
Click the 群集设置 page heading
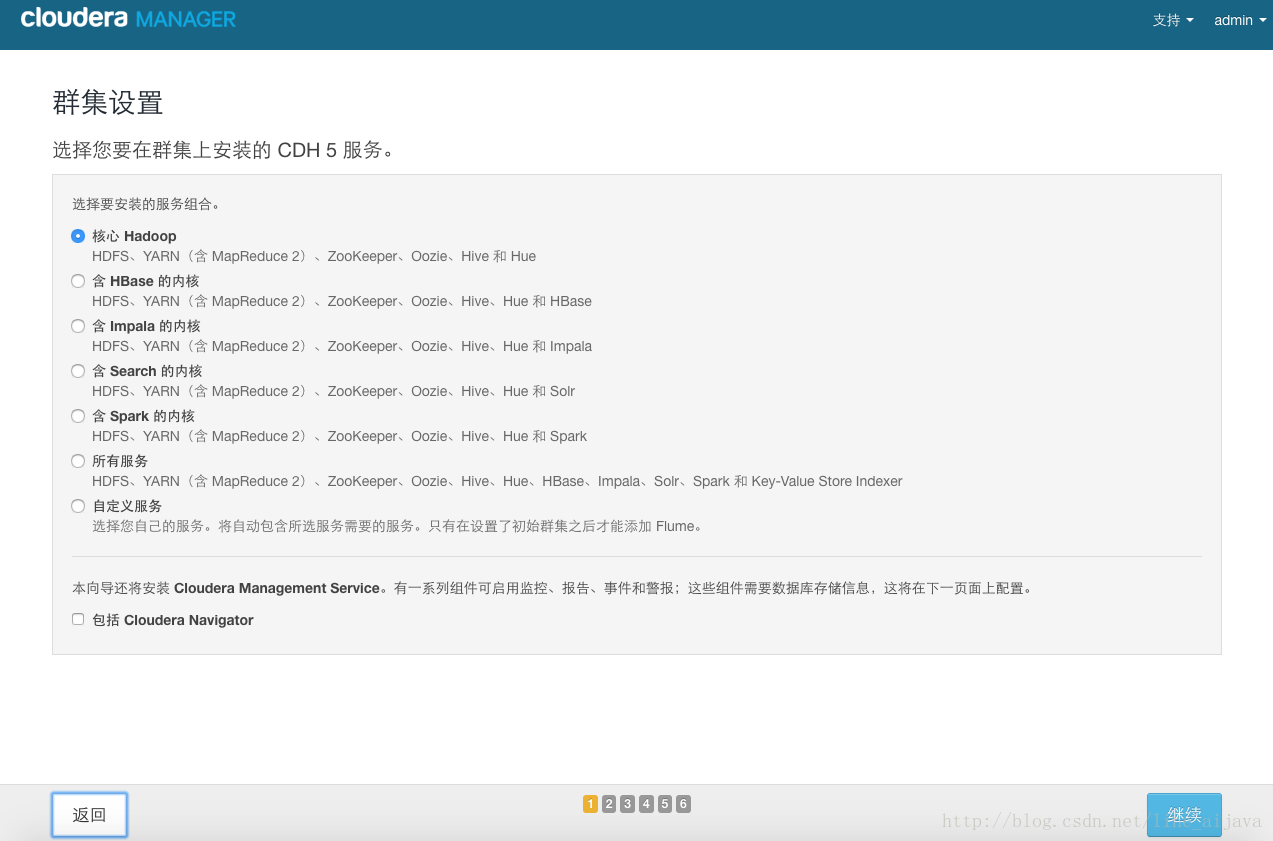tap(108, 103)
